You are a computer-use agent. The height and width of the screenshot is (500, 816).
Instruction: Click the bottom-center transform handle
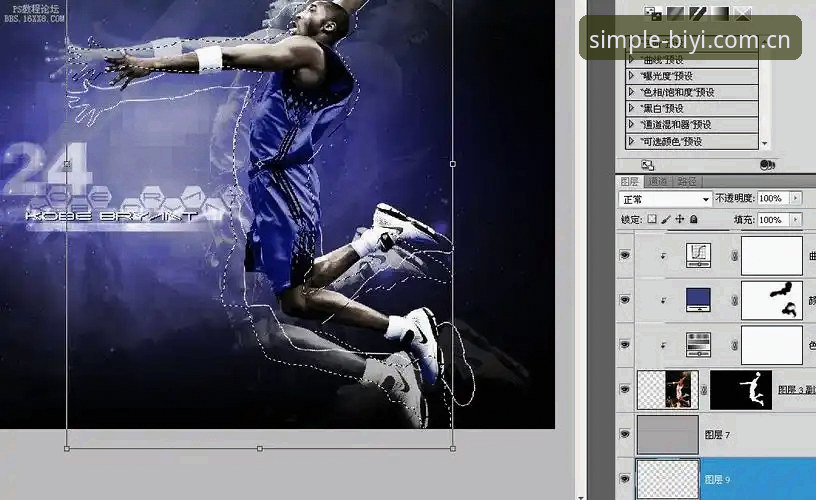(260, 448)
